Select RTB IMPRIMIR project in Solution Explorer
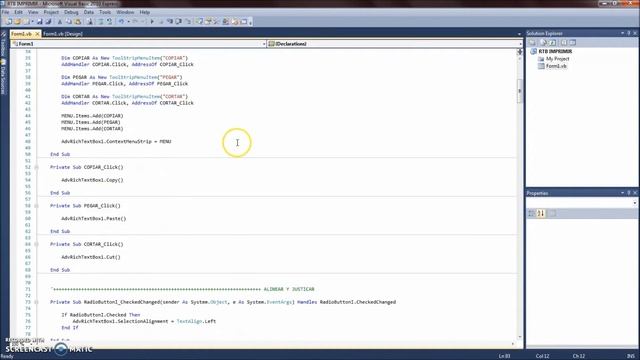The image size is (640, 360). [x=555, y=51]
